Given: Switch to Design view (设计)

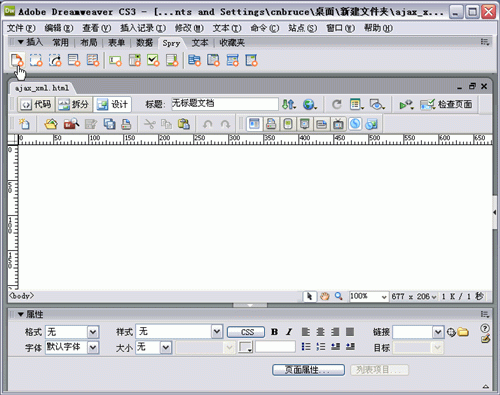Looking at the screenshot, I should 112,105.
